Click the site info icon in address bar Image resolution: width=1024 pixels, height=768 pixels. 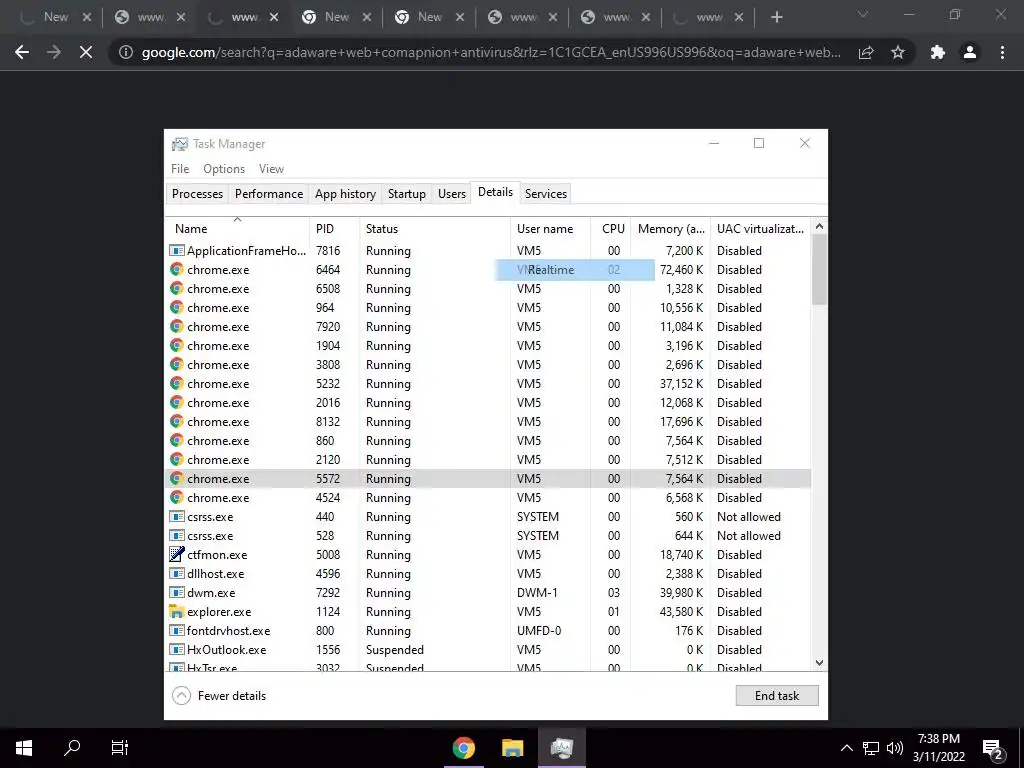(125, 52)
